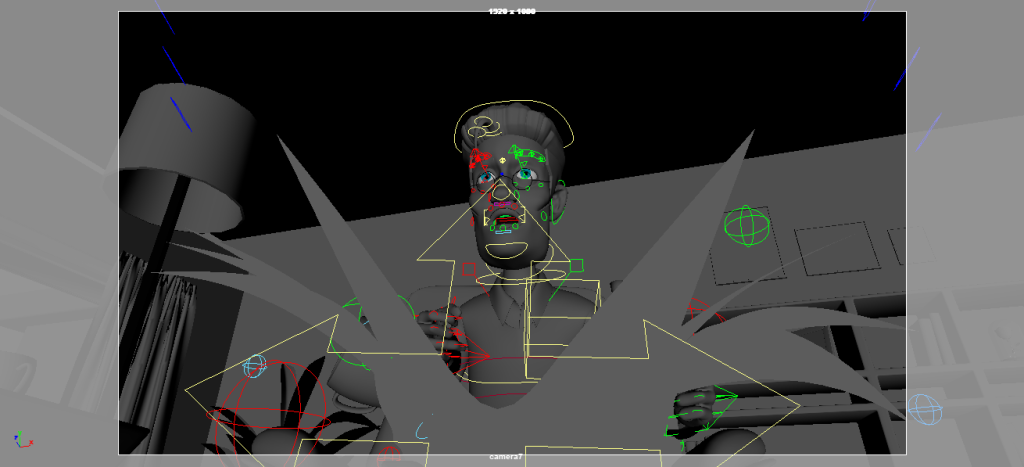Click the green square shoulder control

pos(576,265)
